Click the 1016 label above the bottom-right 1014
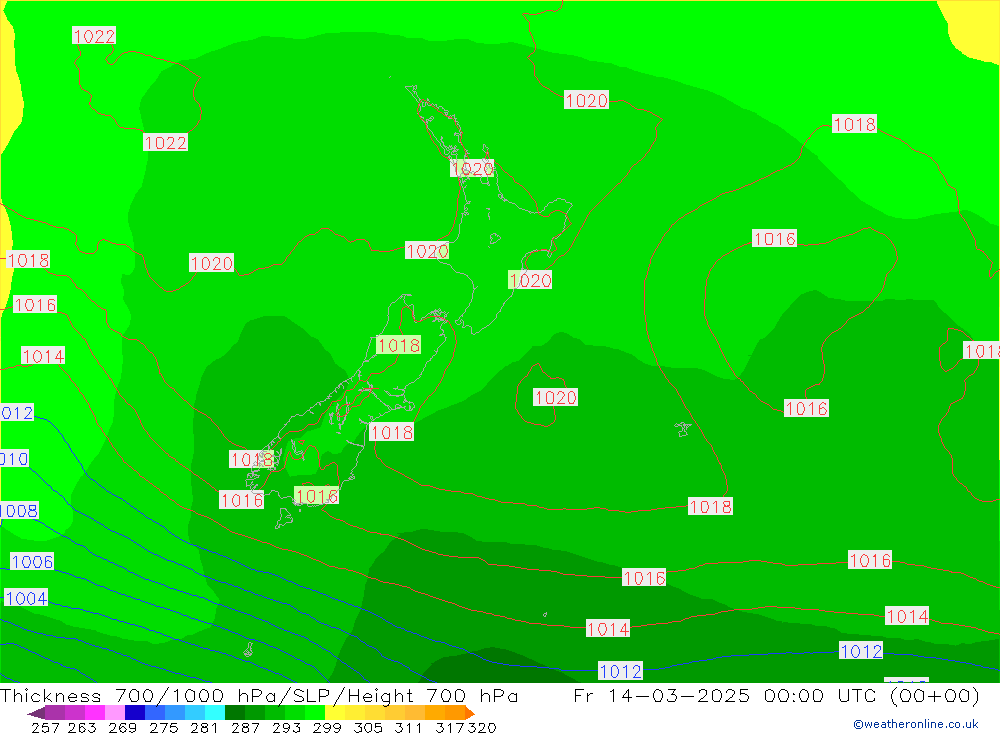This screenshot has width=1000, height=733. [x=870, y=560]
